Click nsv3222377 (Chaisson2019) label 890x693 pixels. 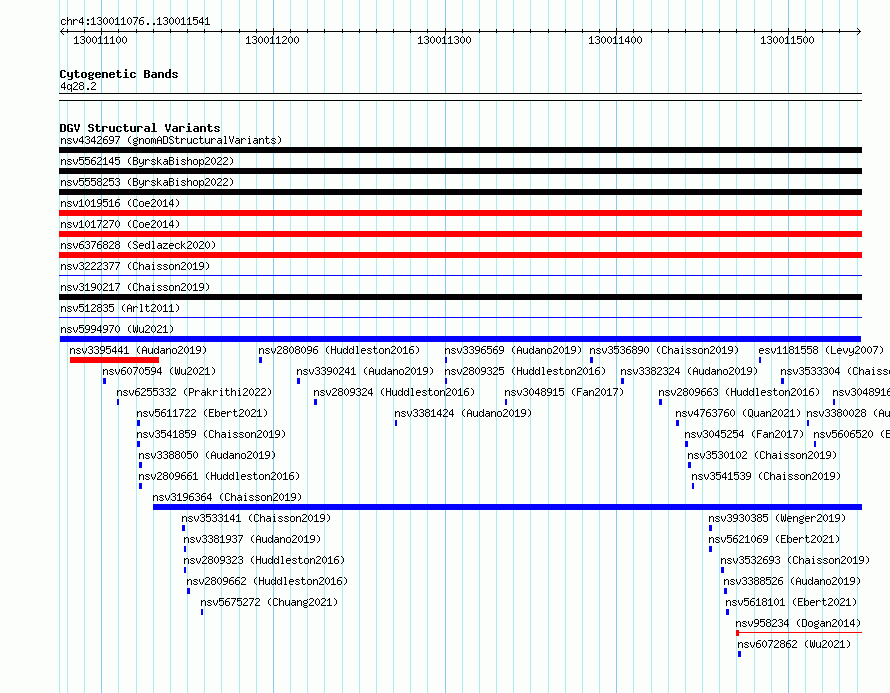(135, 266)
